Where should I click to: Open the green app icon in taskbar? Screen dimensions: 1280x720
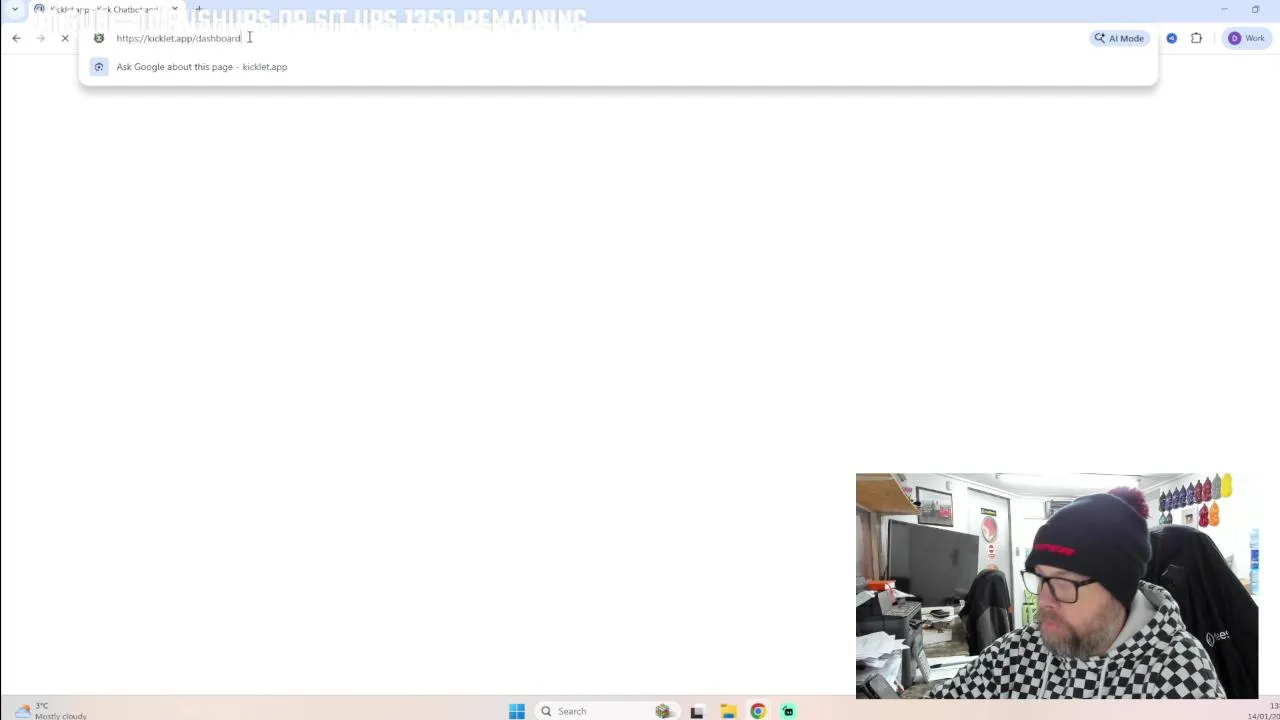(788, 711)
